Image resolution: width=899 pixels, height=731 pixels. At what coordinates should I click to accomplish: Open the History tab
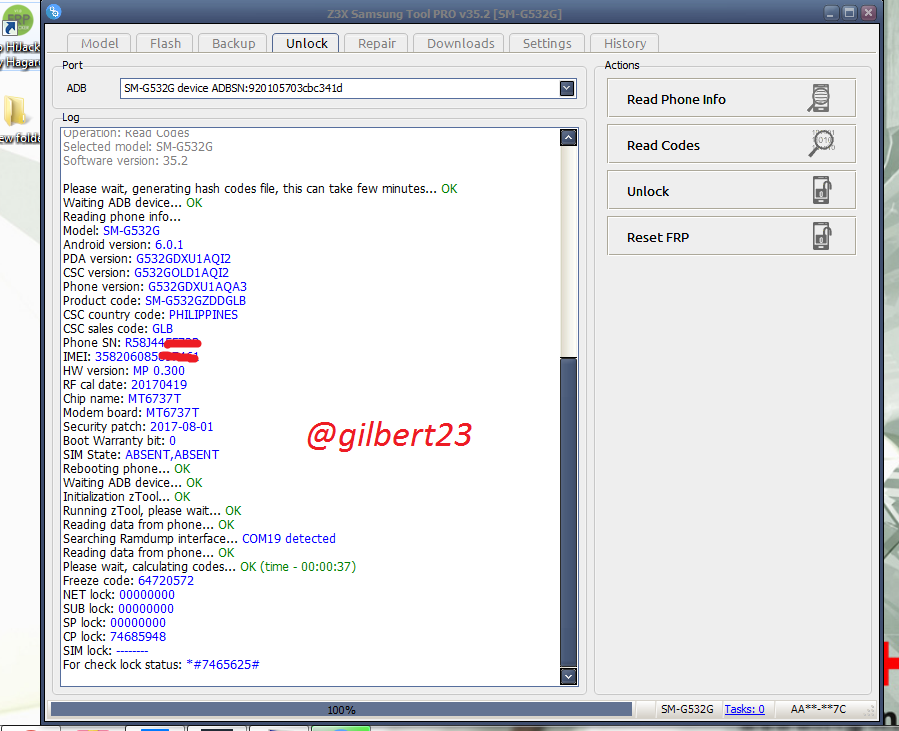pos(624,44)
